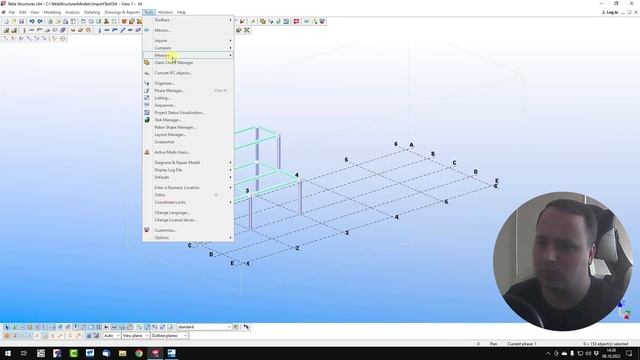Open File Explorer from the taskbar
Screen dimensions: 640x360
[x=122, y=353]
